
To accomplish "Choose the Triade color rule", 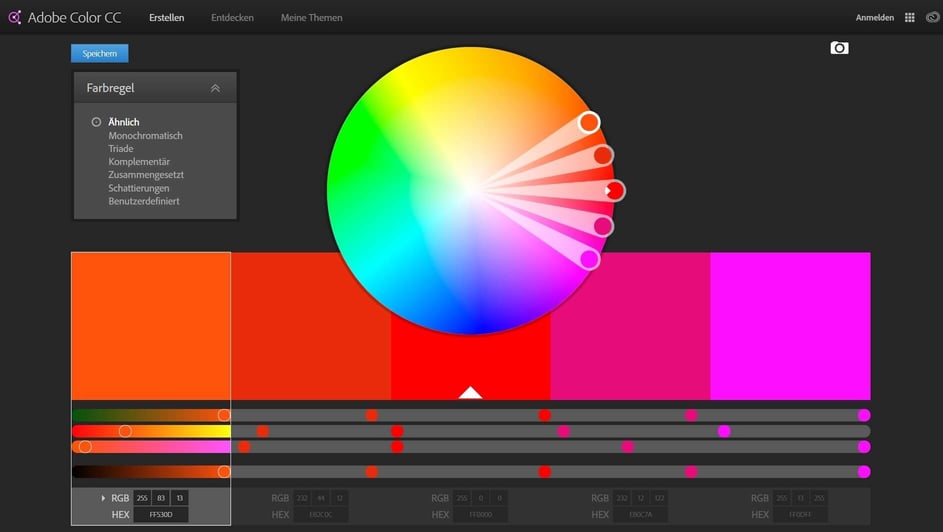I will coord(120,148).
